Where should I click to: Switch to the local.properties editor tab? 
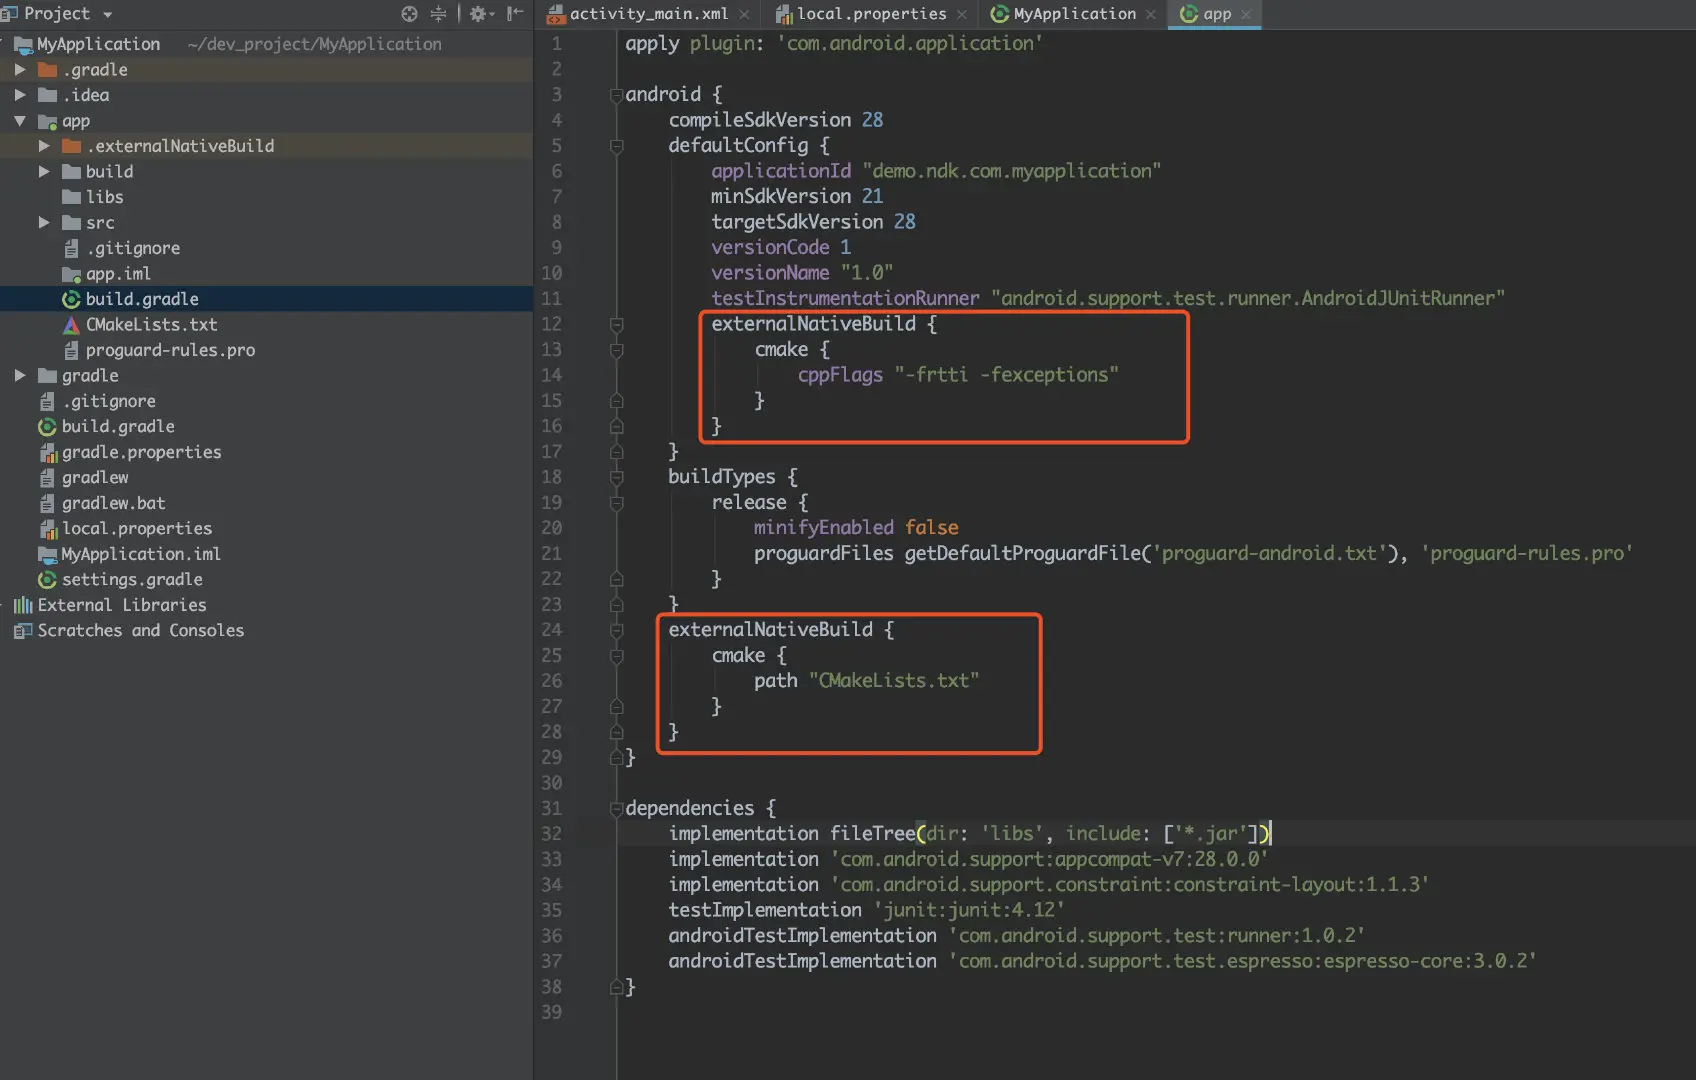[x=871, y=14]
